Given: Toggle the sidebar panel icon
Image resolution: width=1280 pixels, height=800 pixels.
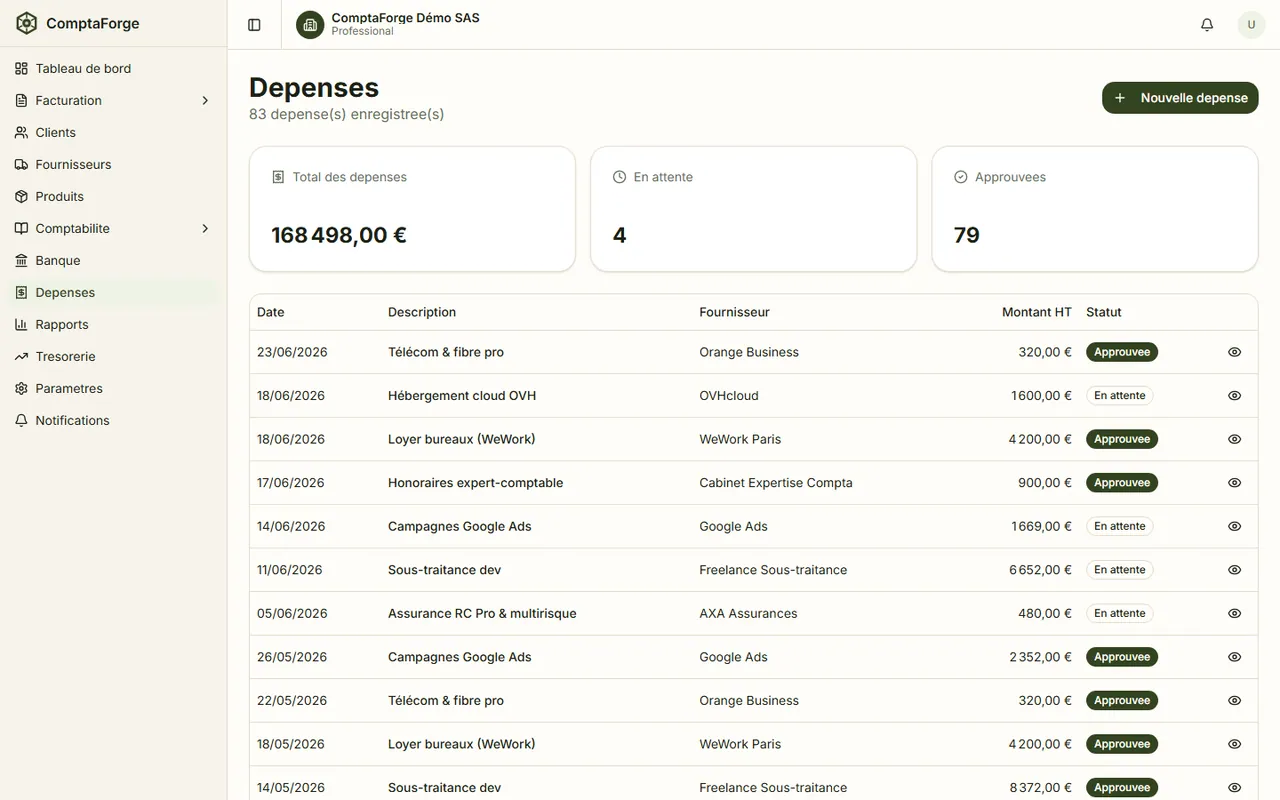Looking at the screenshot, I should 254,24.
